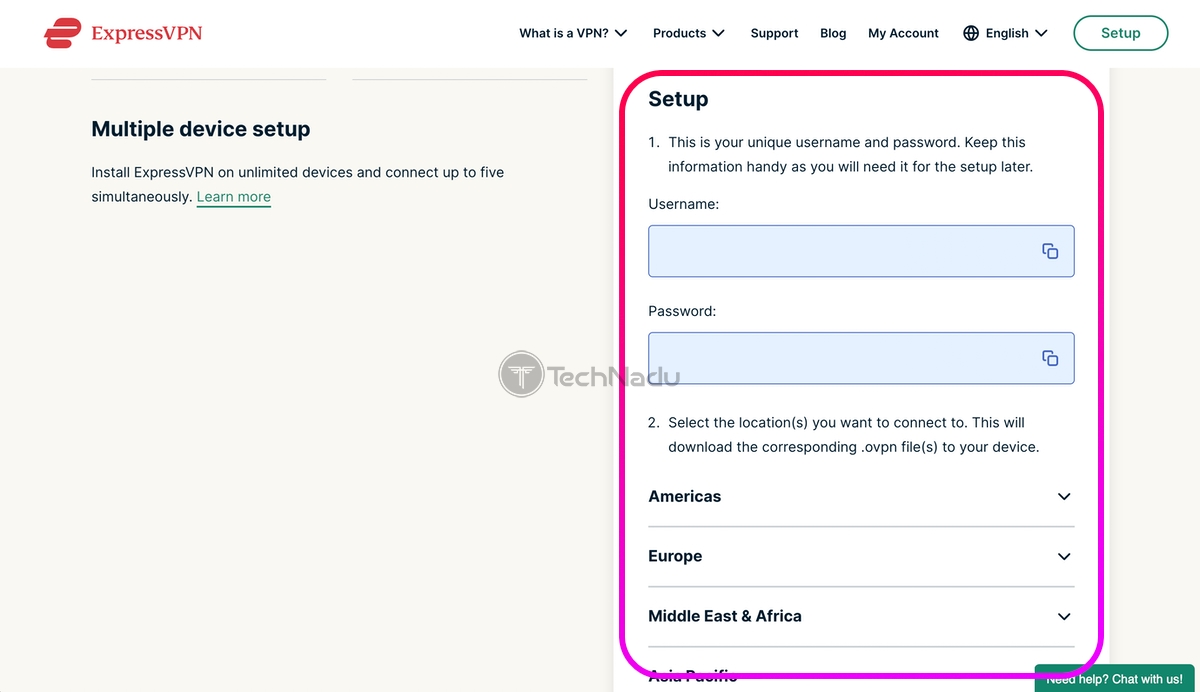
Task: Click the ExpressVPN logo
Action: (123, 33)
